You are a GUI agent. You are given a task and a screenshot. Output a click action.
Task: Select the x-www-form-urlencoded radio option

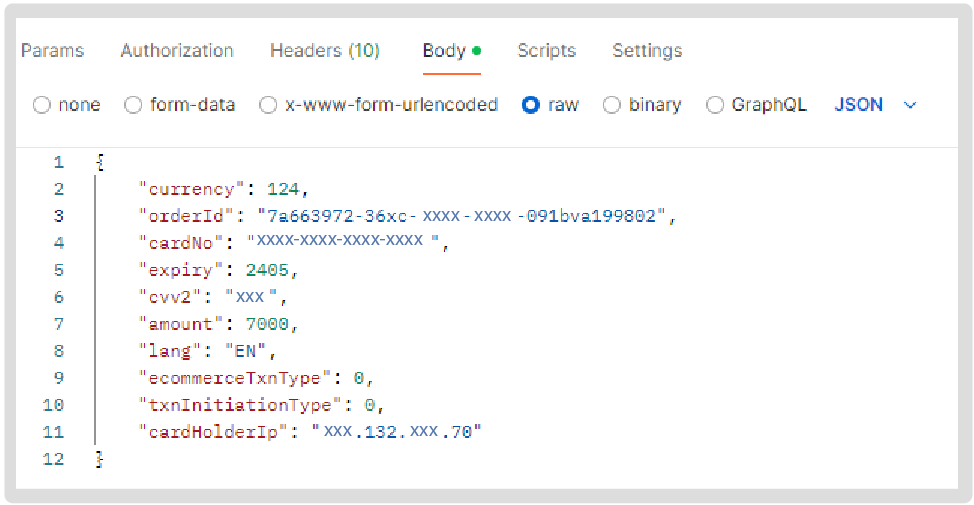click(x=268, y=105)
